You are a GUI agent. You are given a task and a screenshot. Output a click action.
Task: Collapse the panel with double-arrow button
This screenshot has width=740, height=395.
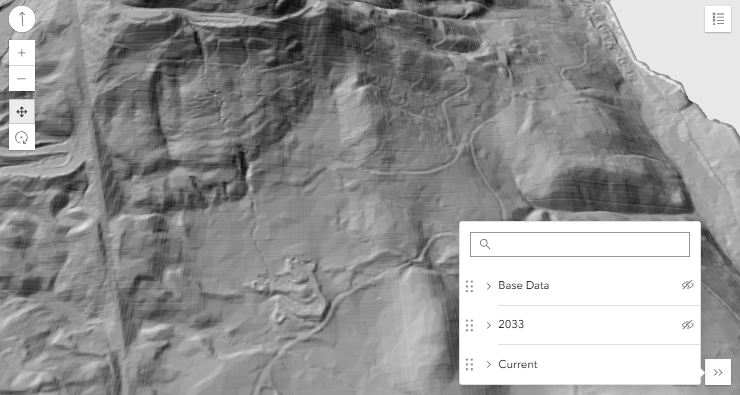[x=718, y=372]
